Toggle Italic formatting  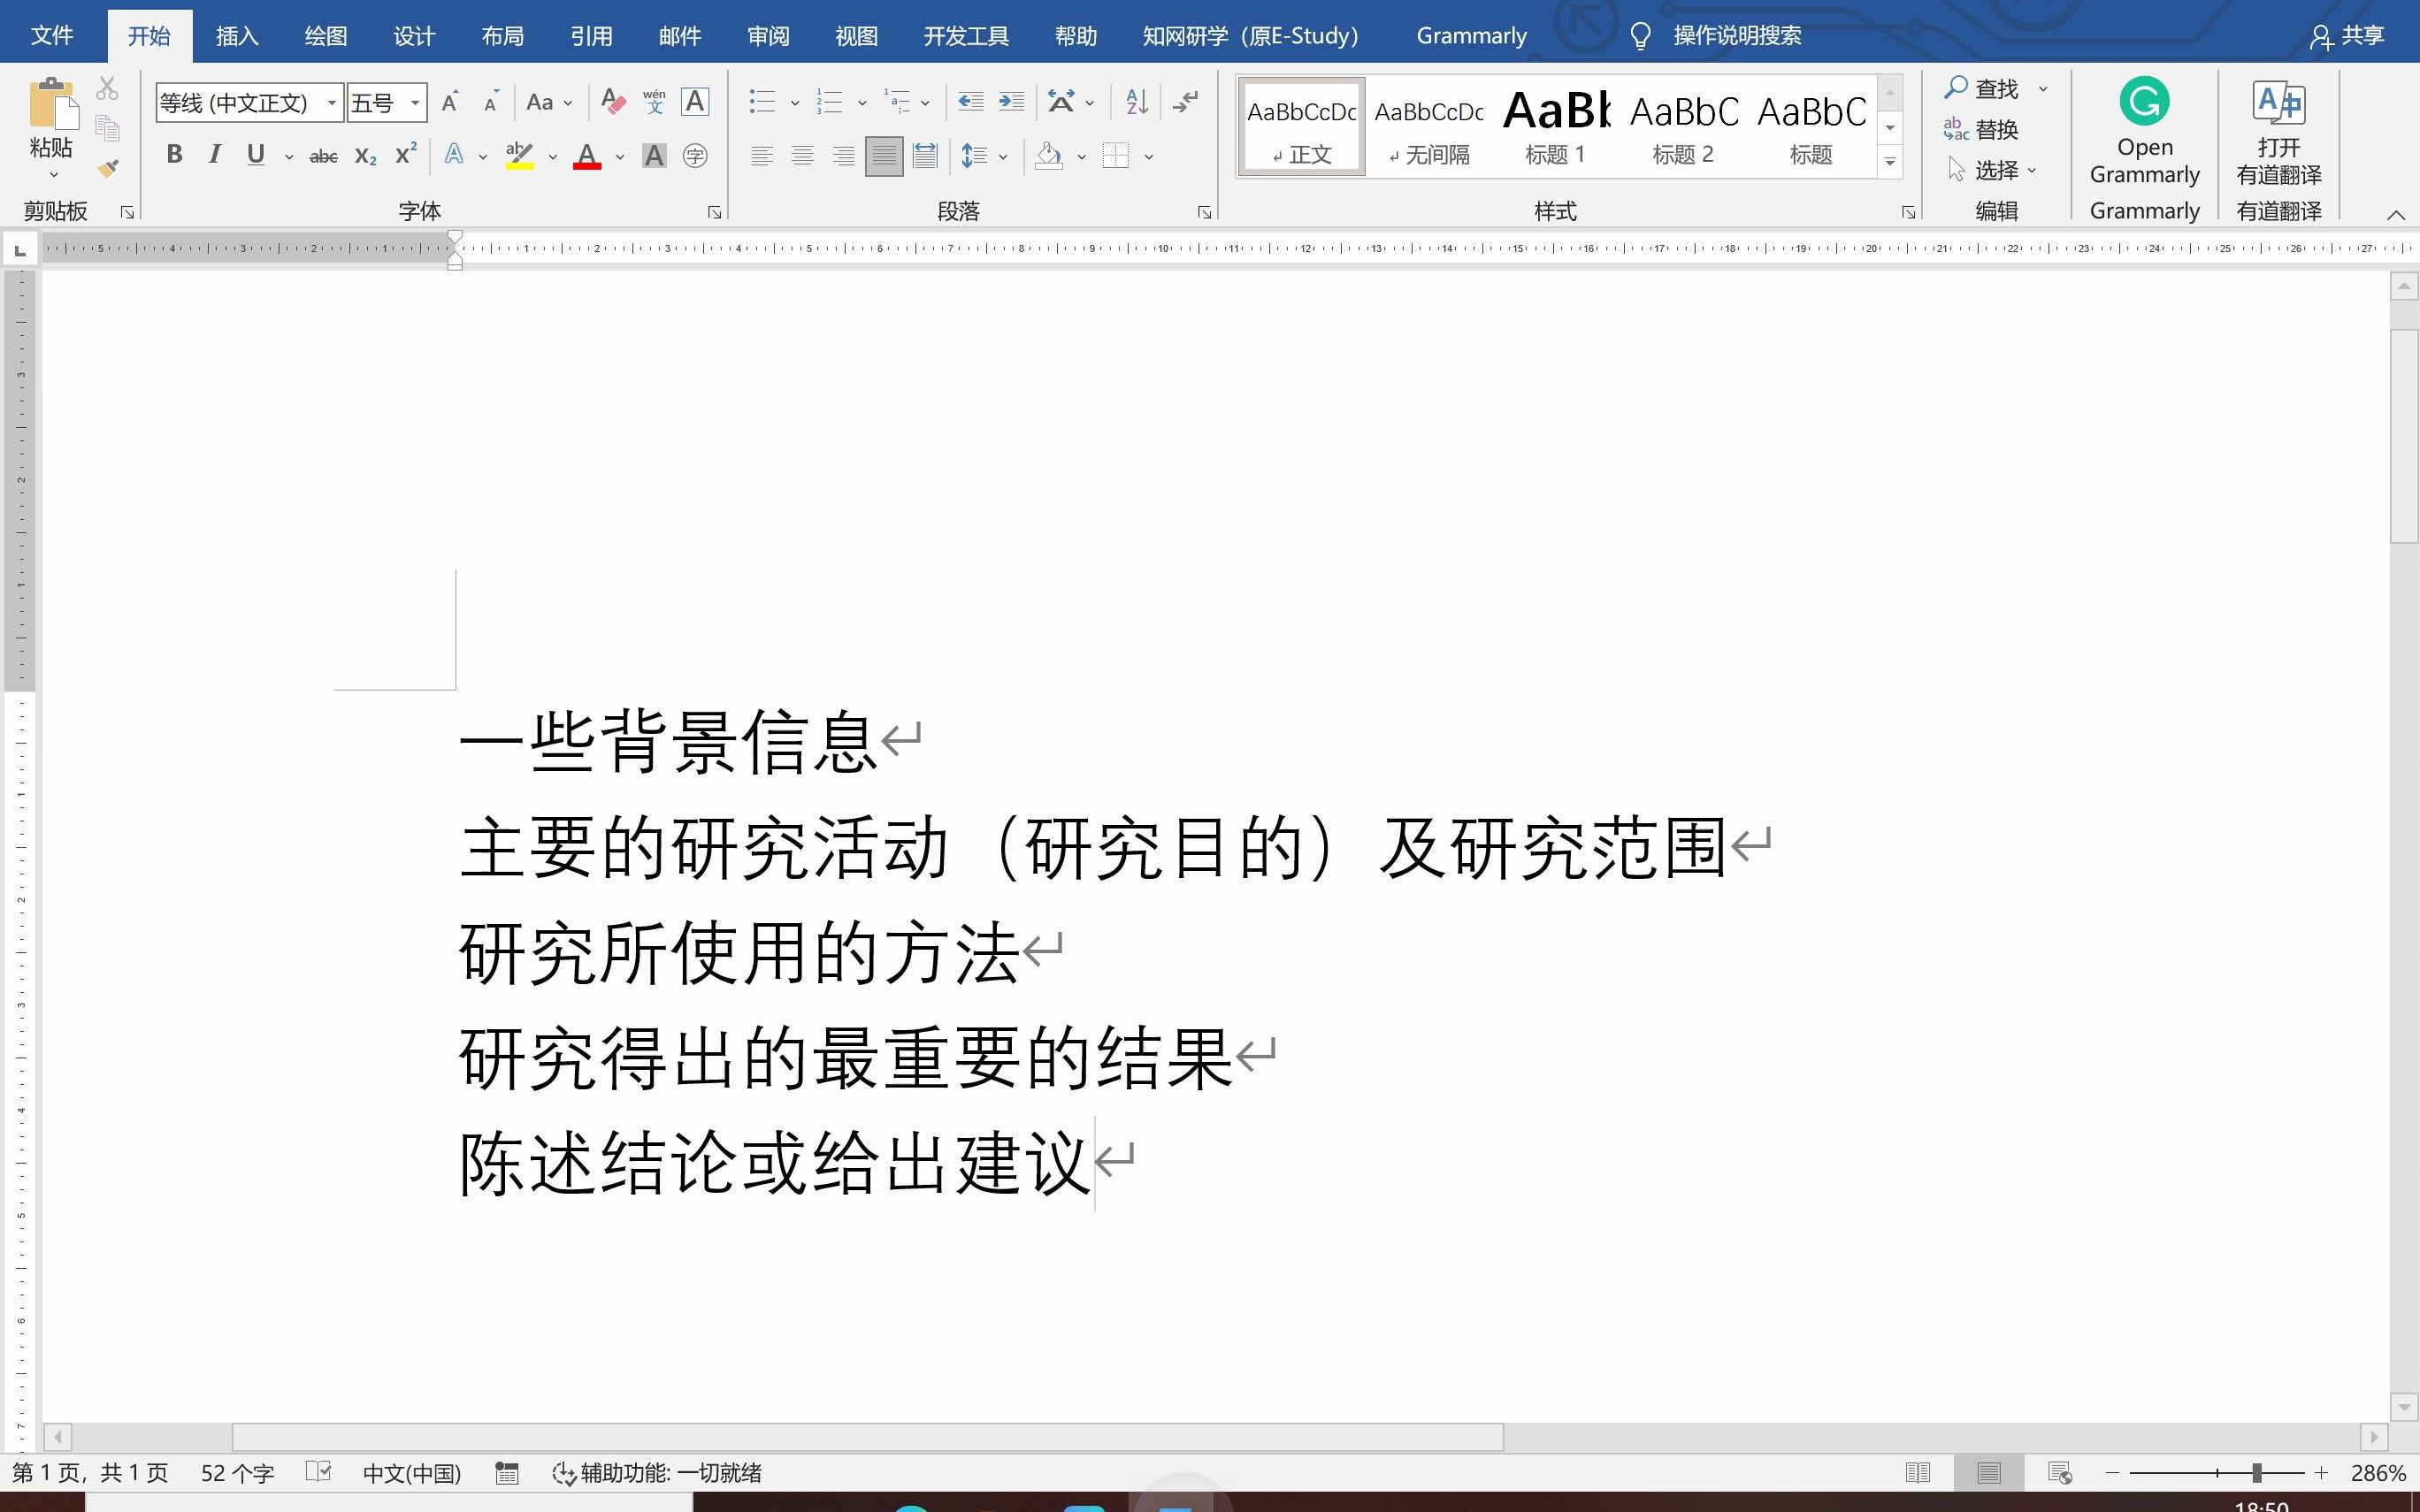tap(214, 155)
